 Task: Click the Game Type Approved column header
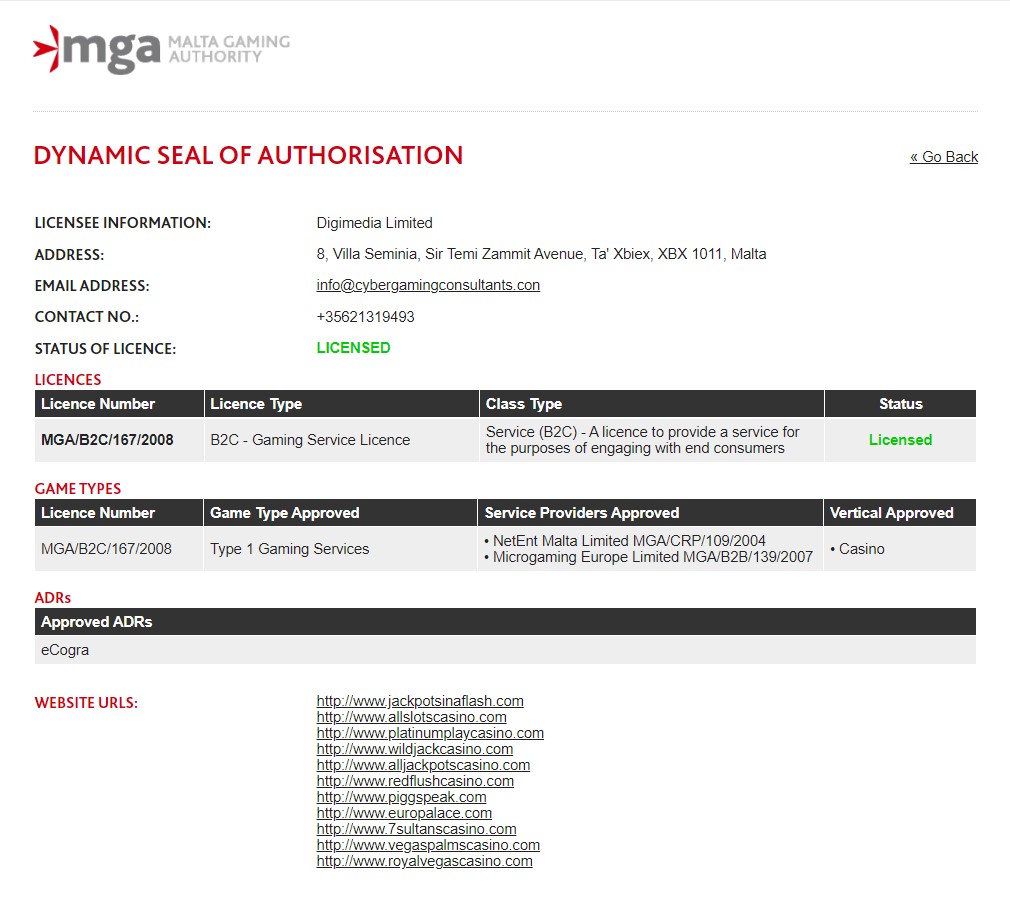340,513
